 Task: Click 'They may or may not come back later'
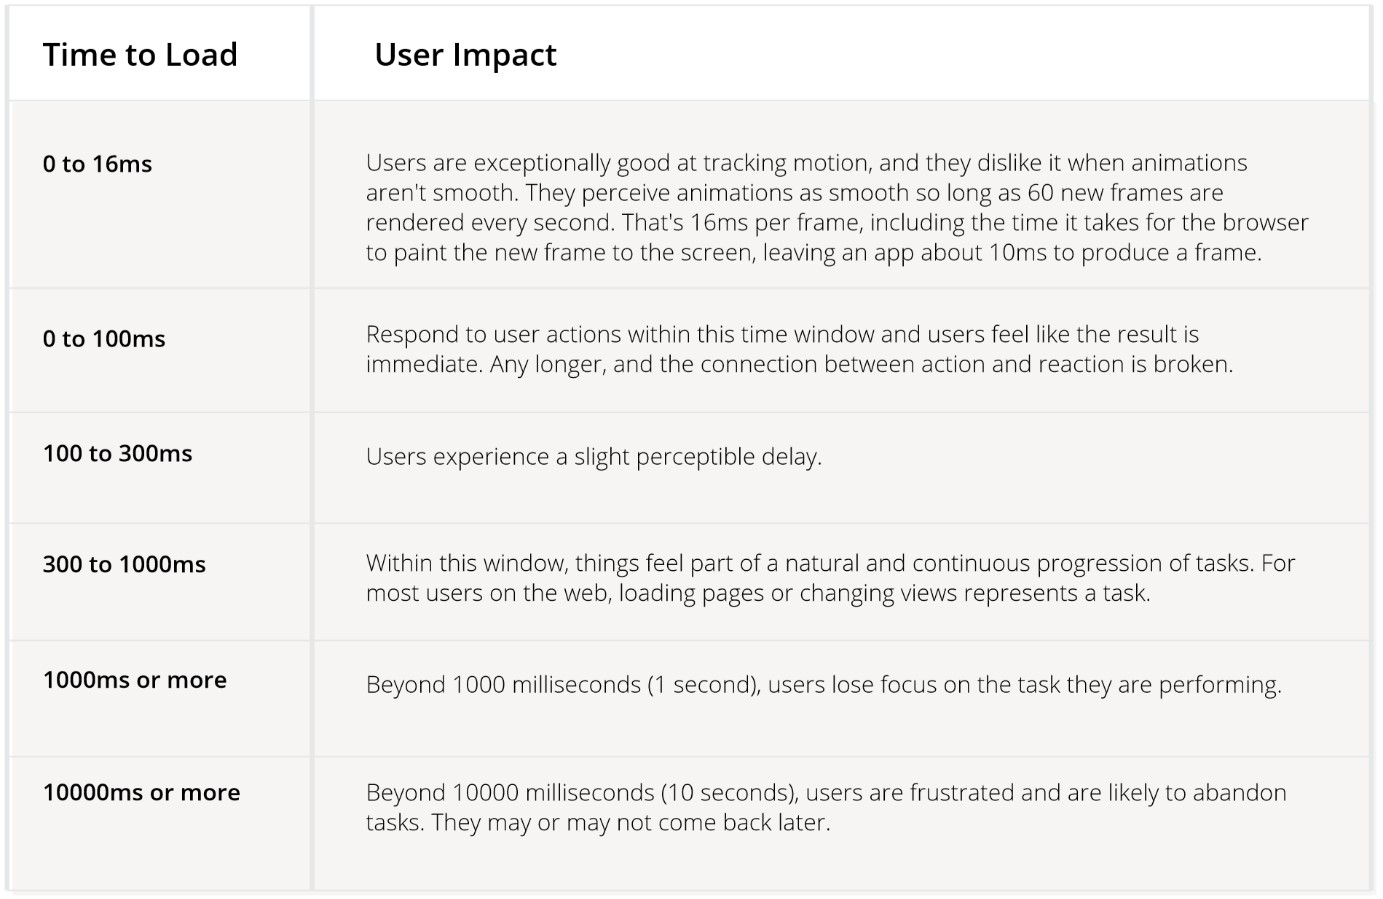pyautogui.click(x=630, y=823)
